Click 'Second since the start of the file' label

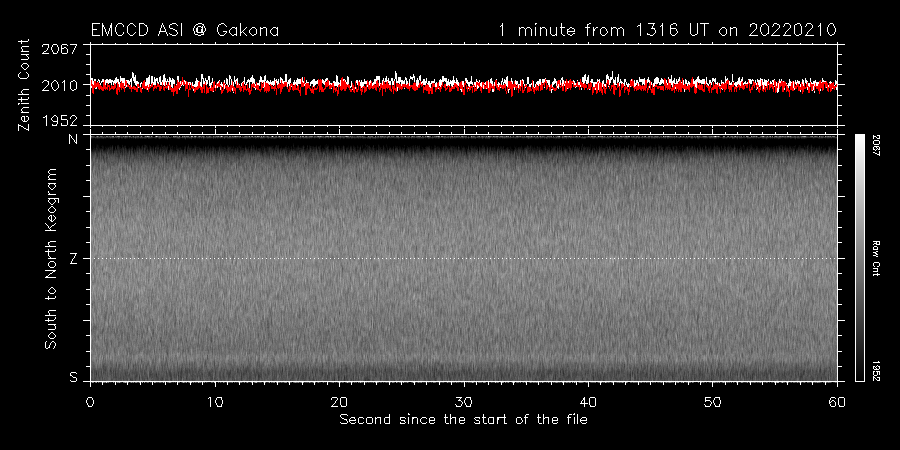463,420
